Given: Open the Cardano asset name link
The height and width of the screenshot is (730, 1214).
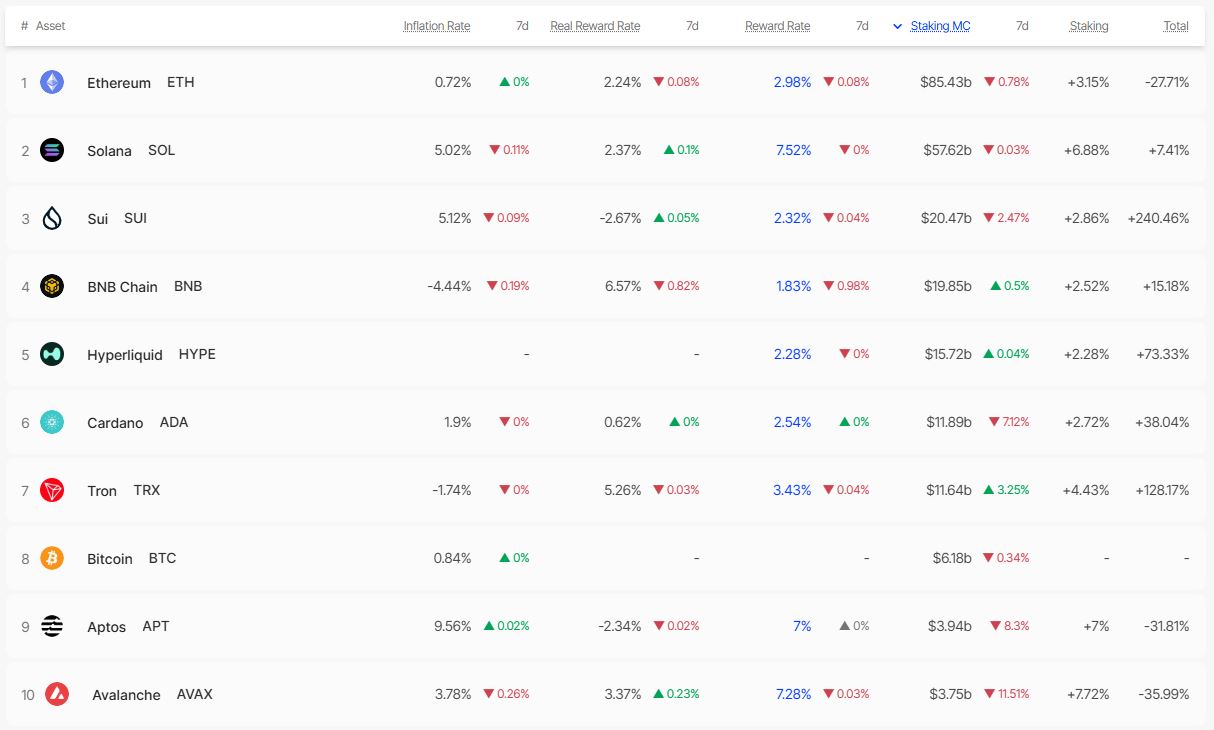Looking at the screenshot, I should (x=115, y=423).
